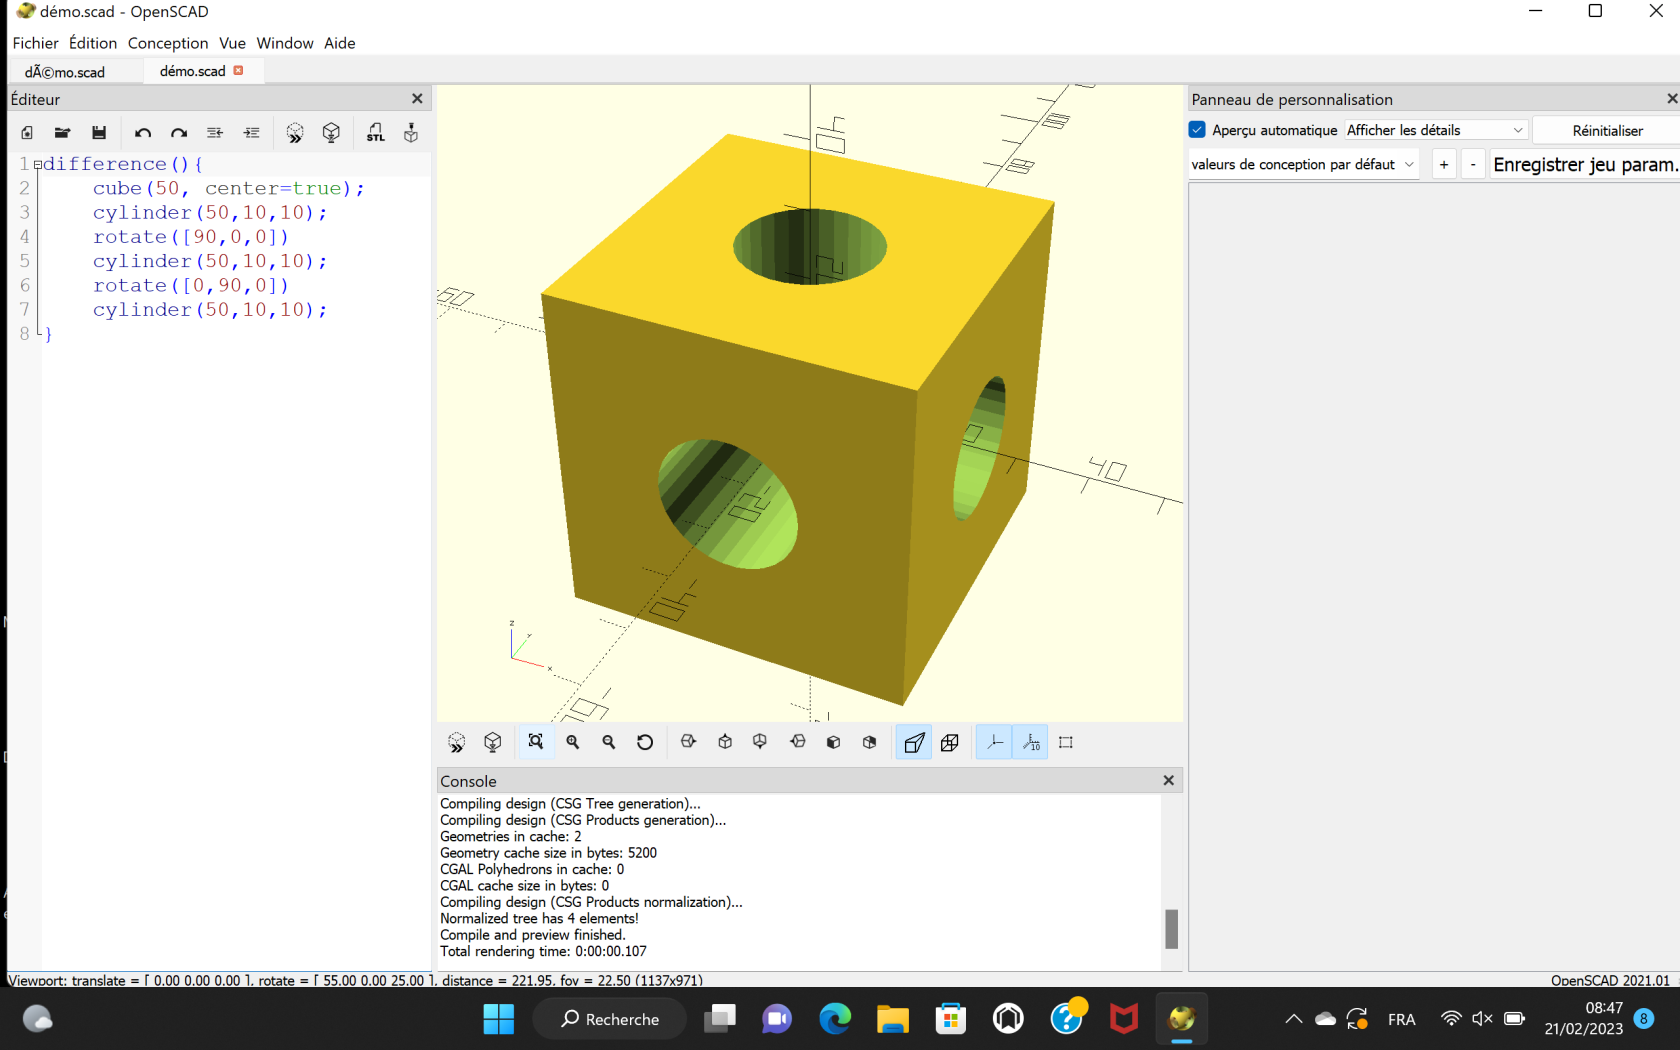Screen dimensions: 1680x1050
Task: Close the démo.scad tab
Action: (x=238, y=71)
